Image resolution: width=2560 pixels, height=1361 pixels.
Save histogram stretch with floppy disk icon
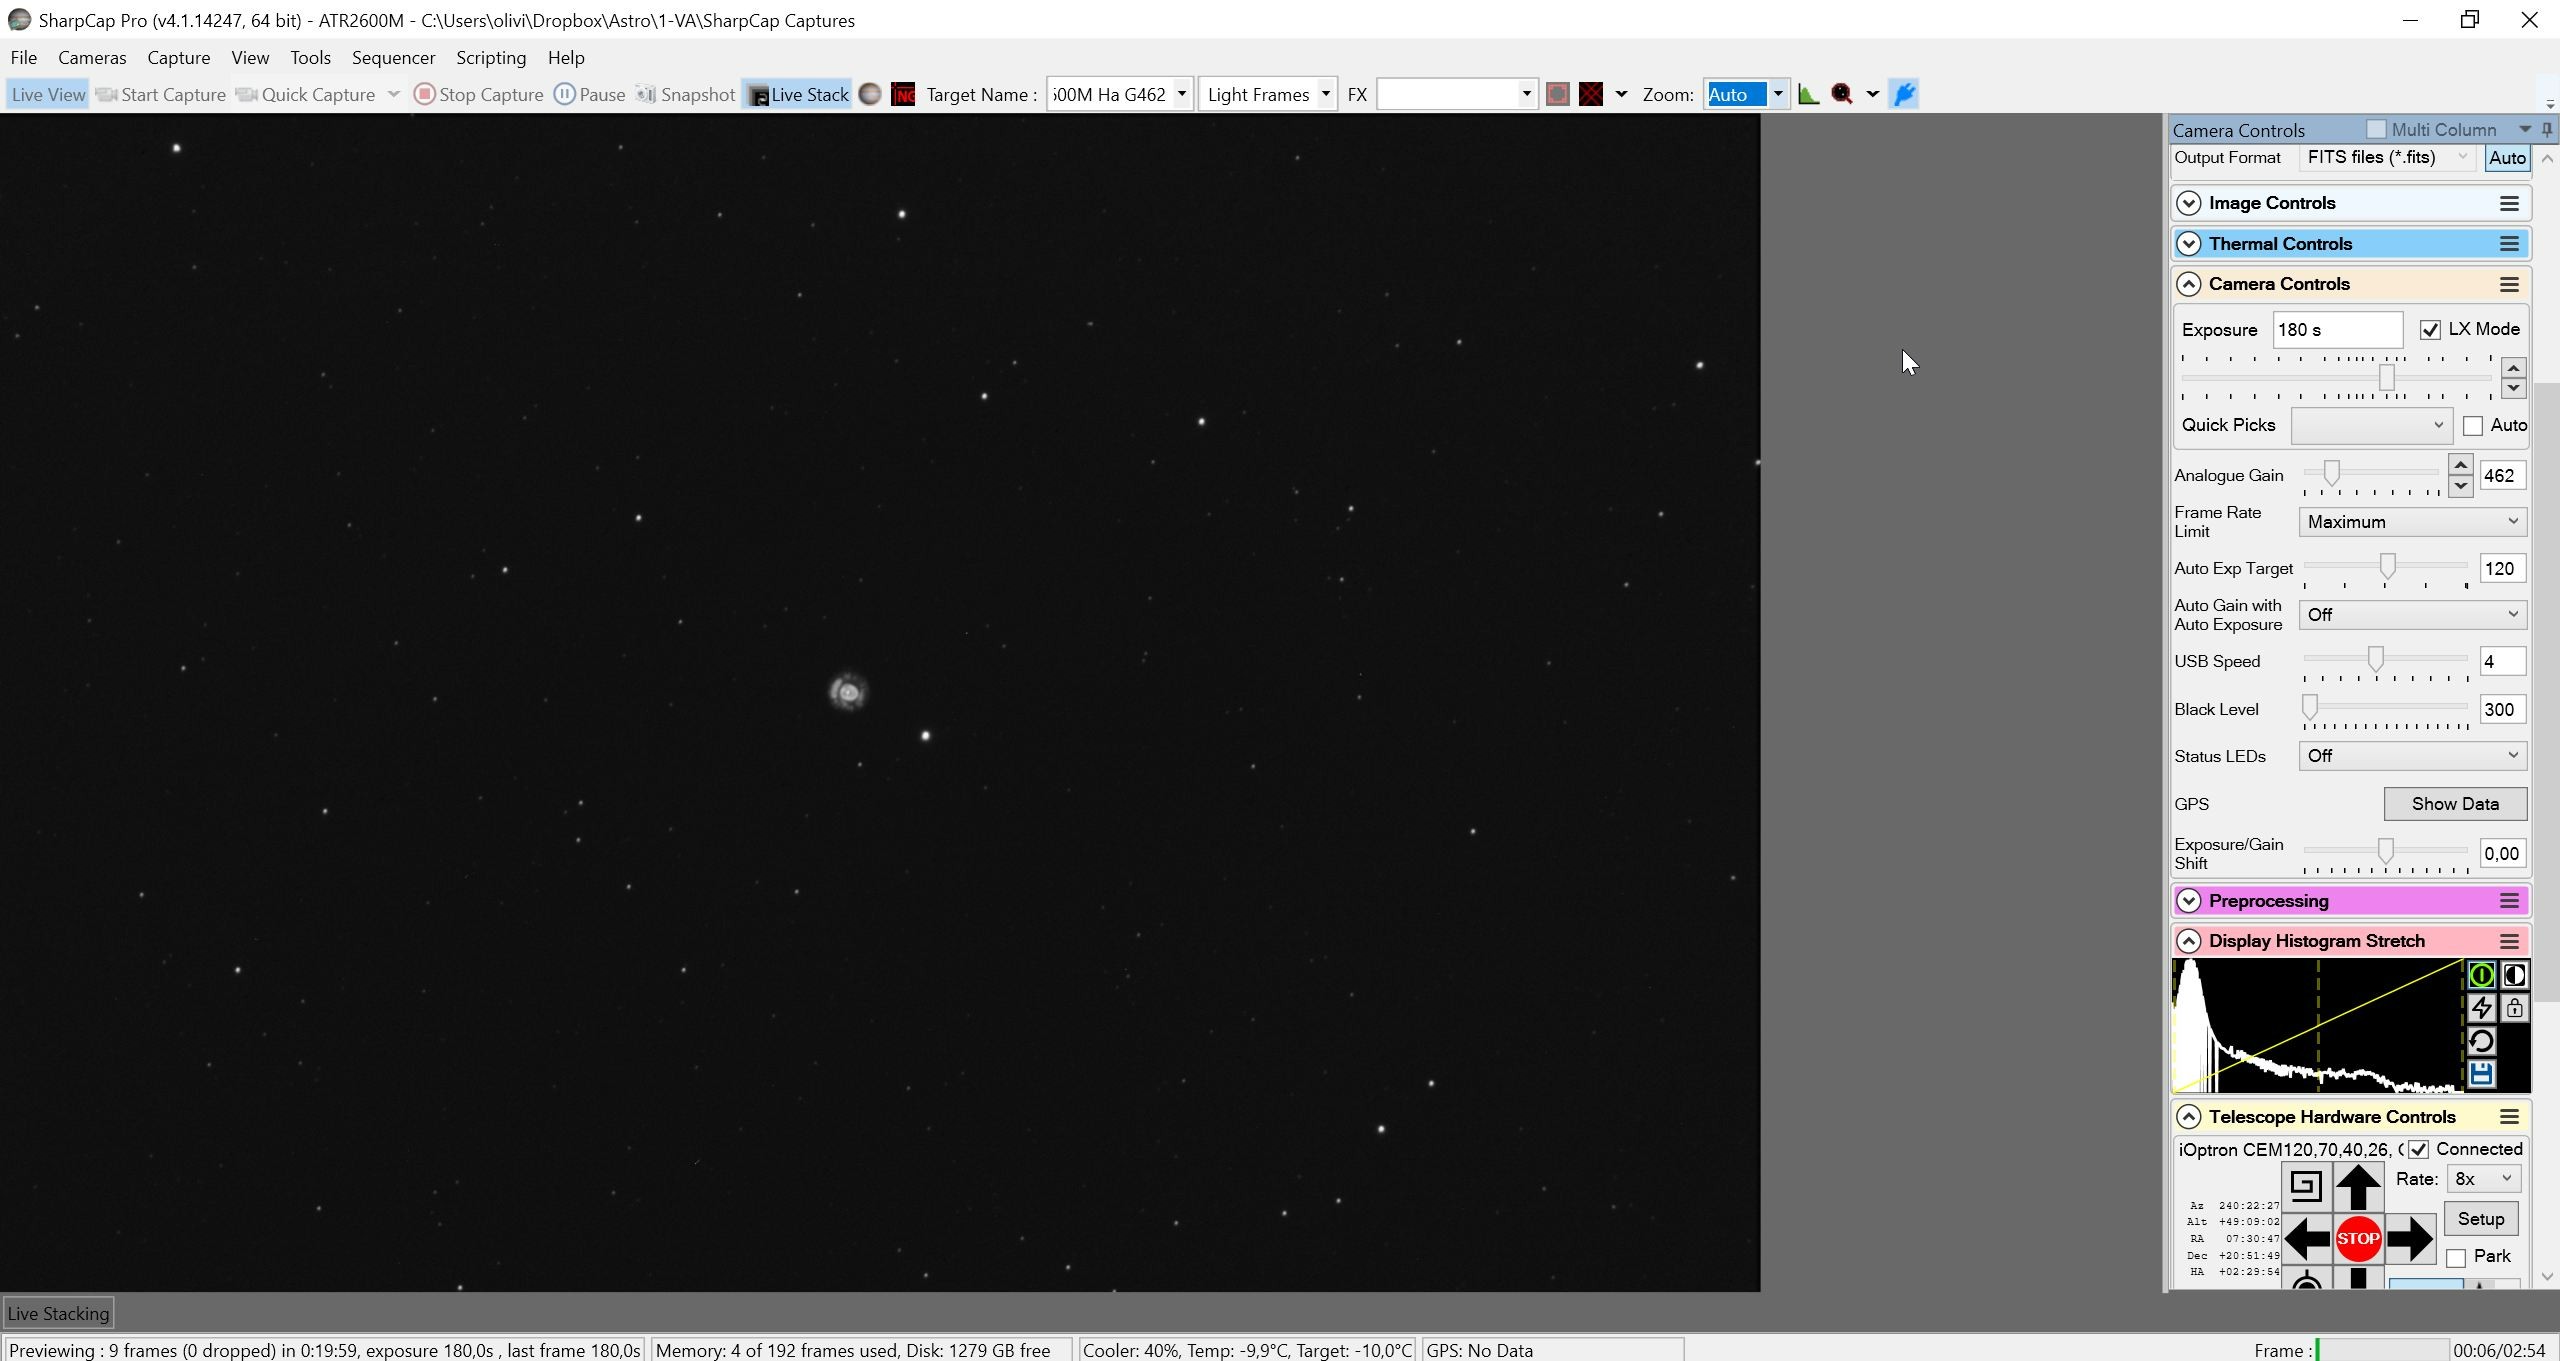click(2481, 1074)
